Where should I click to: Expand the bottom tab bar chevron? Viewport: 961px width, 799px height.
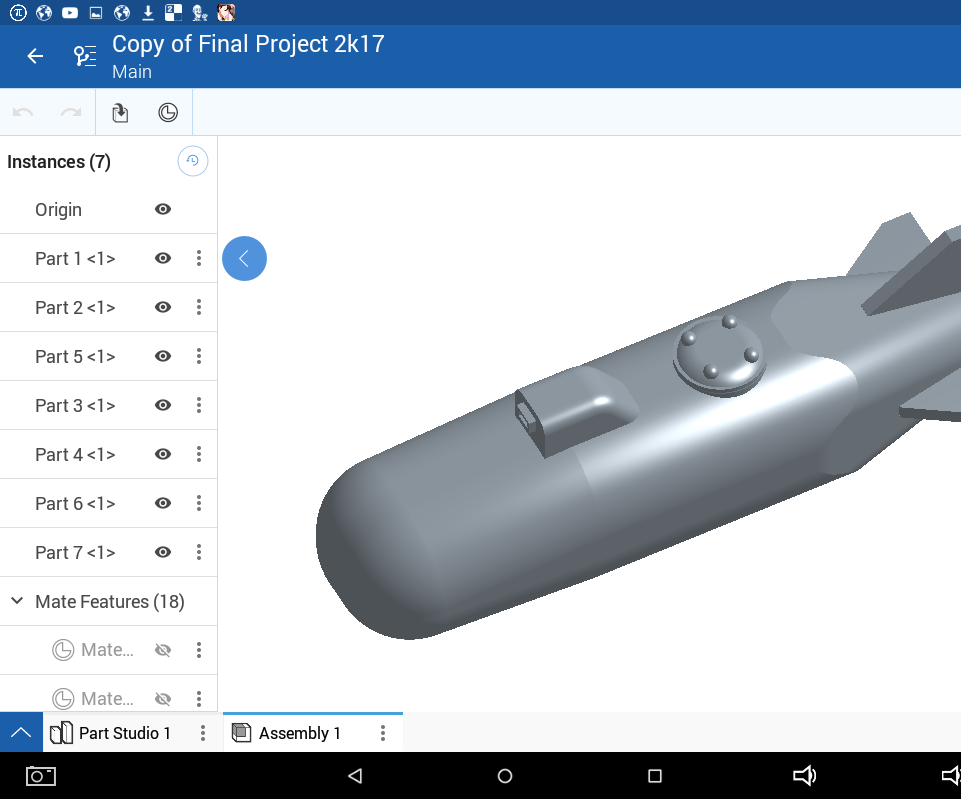click(20, 732)
